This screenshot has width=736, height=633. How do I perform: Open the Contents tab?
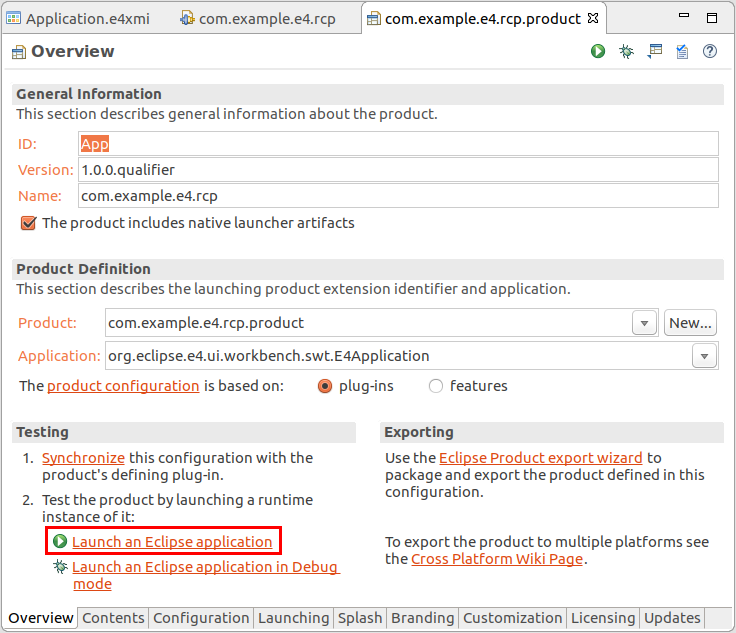tap(113, 618)
